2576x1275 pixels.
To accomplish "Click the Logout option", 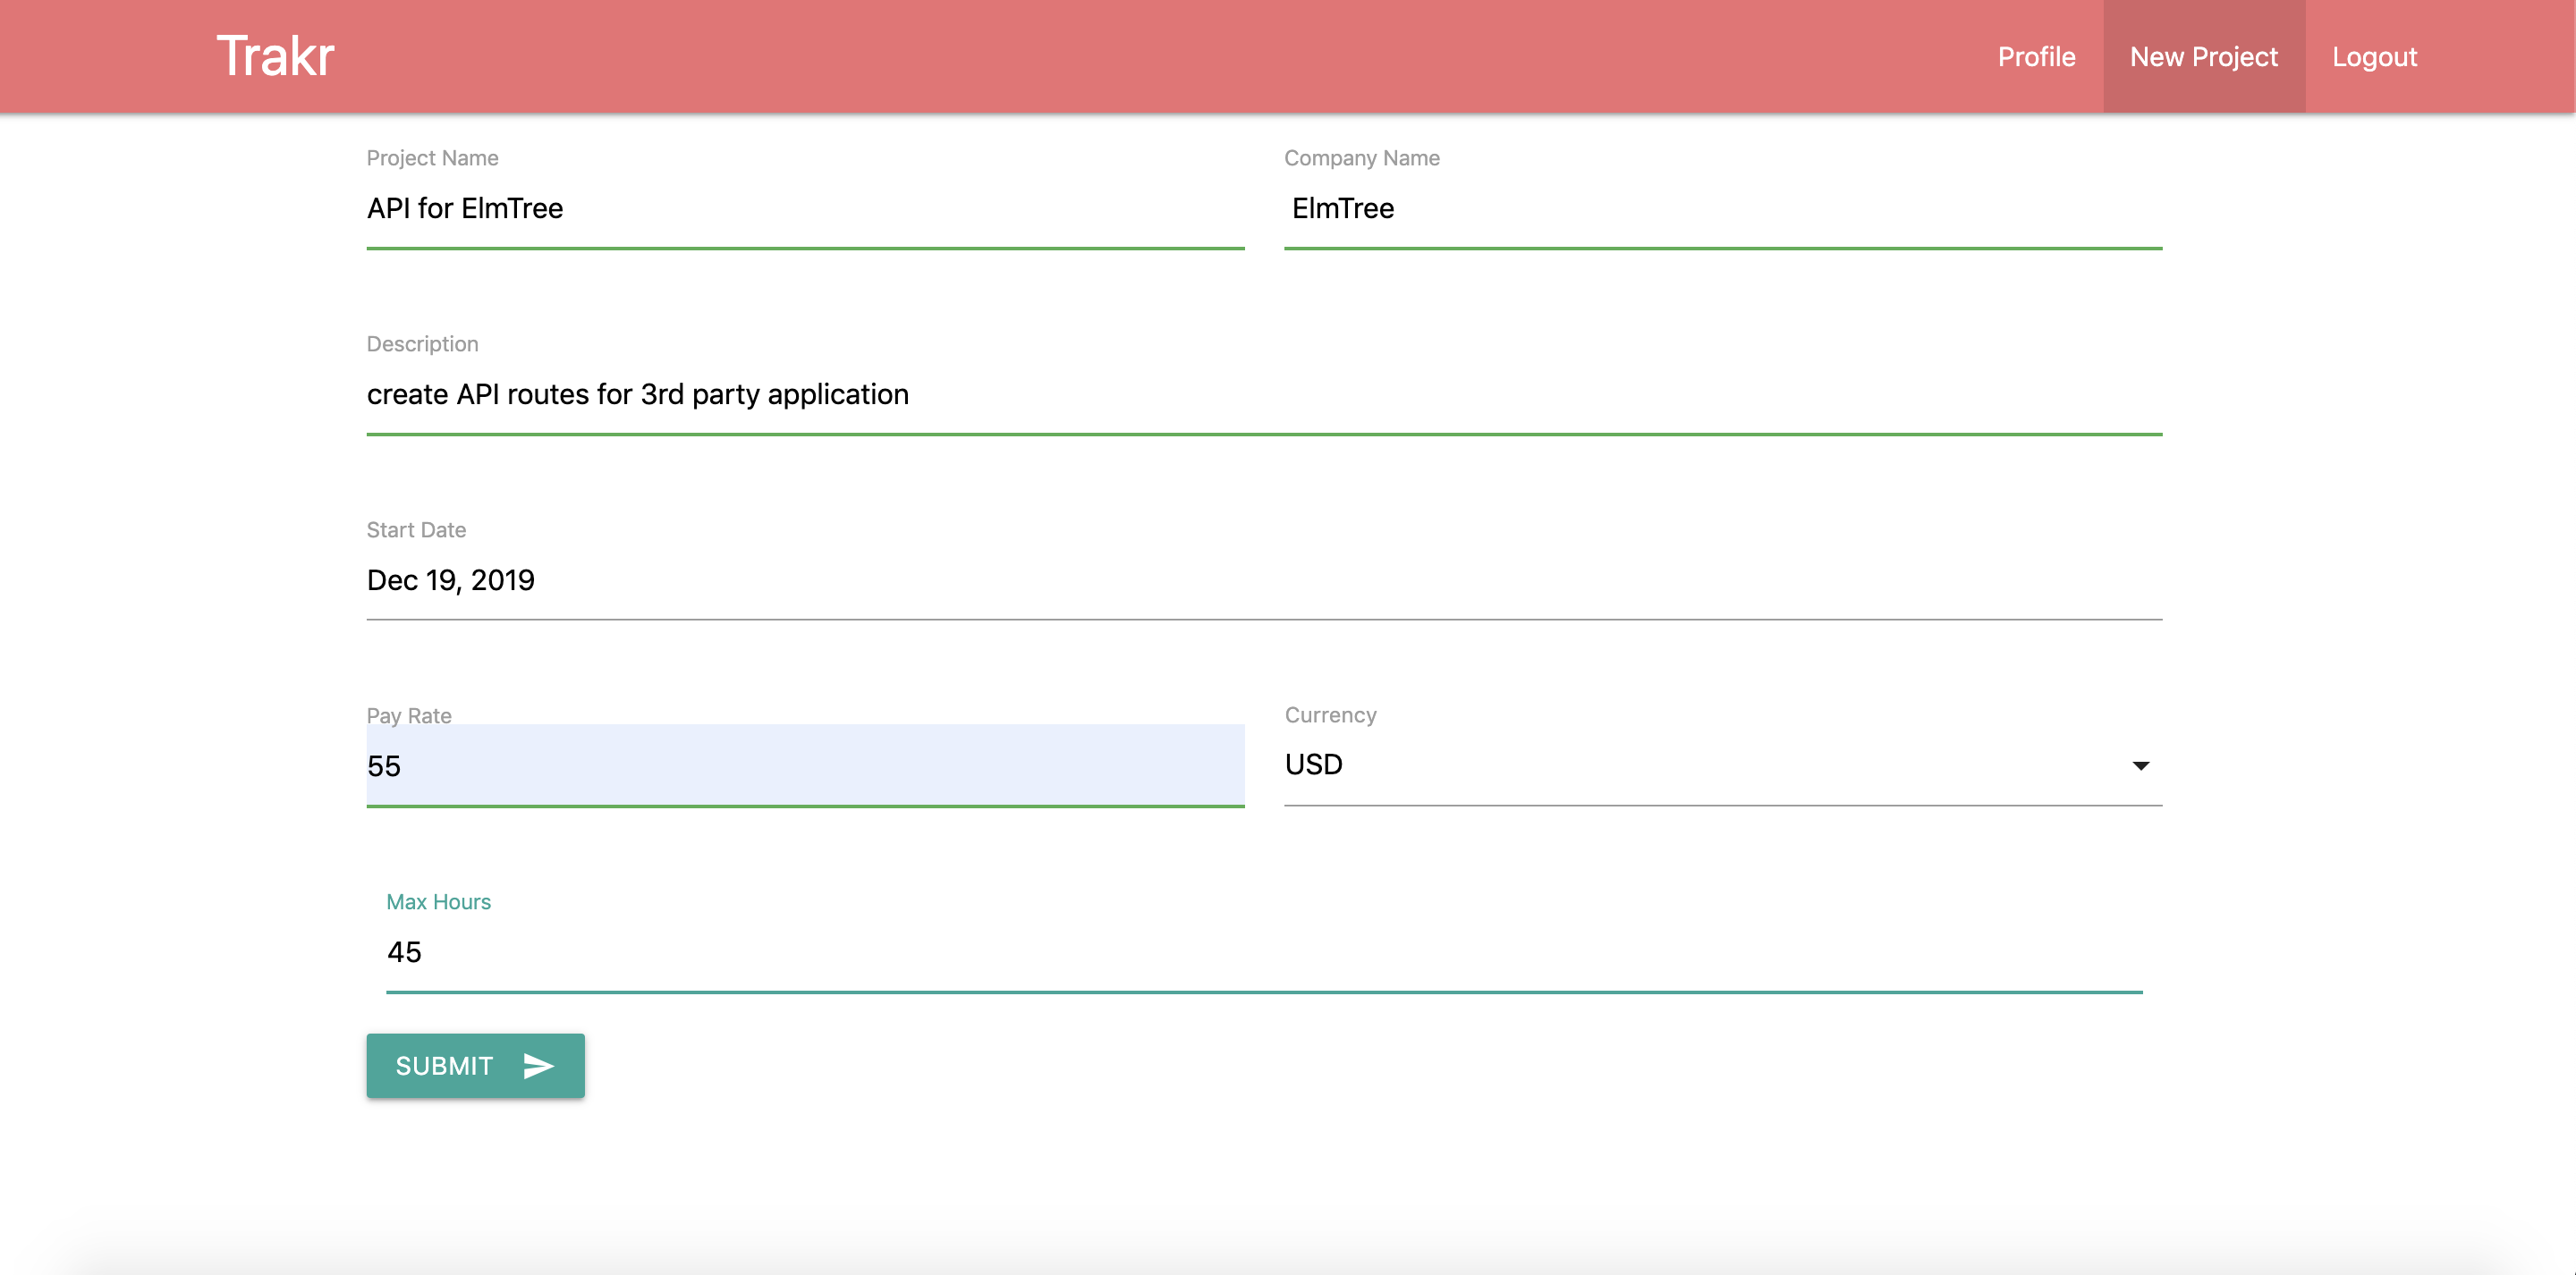I will click(2375, 56).
